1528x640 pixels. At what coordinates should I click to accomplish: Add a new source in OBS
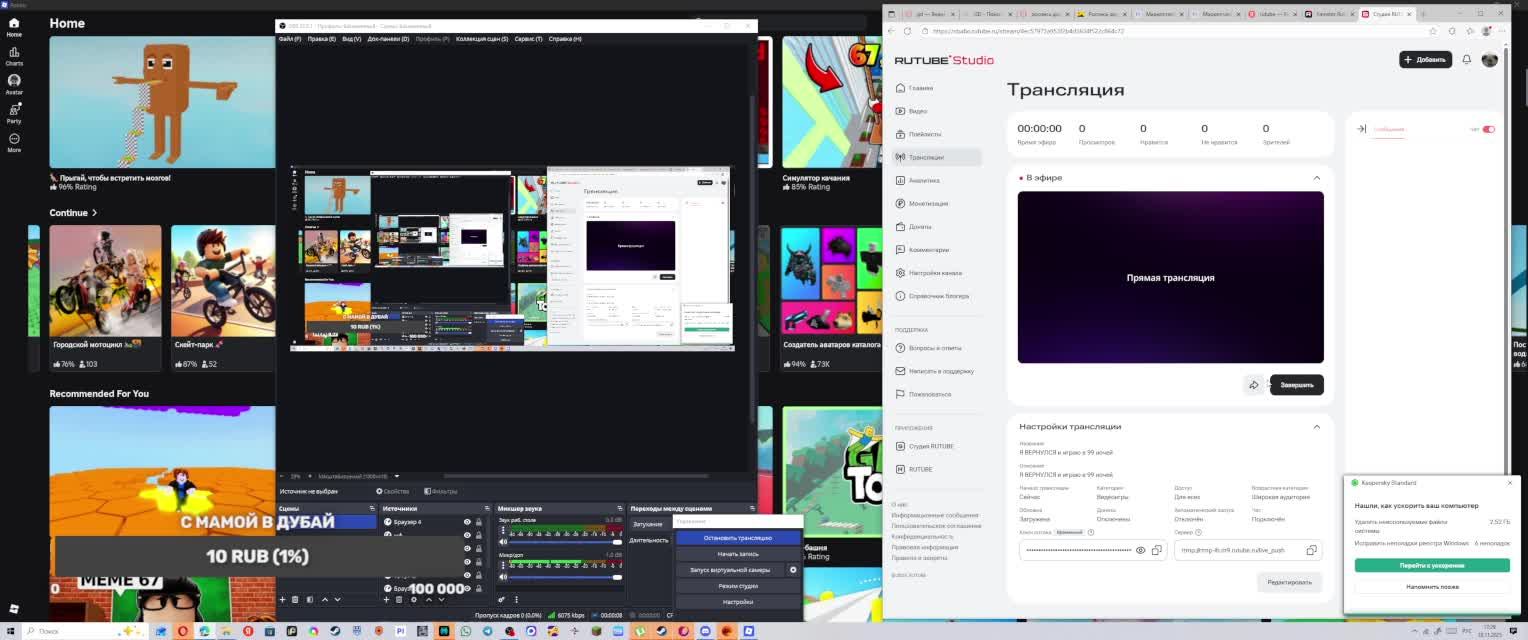click(386, 600)
